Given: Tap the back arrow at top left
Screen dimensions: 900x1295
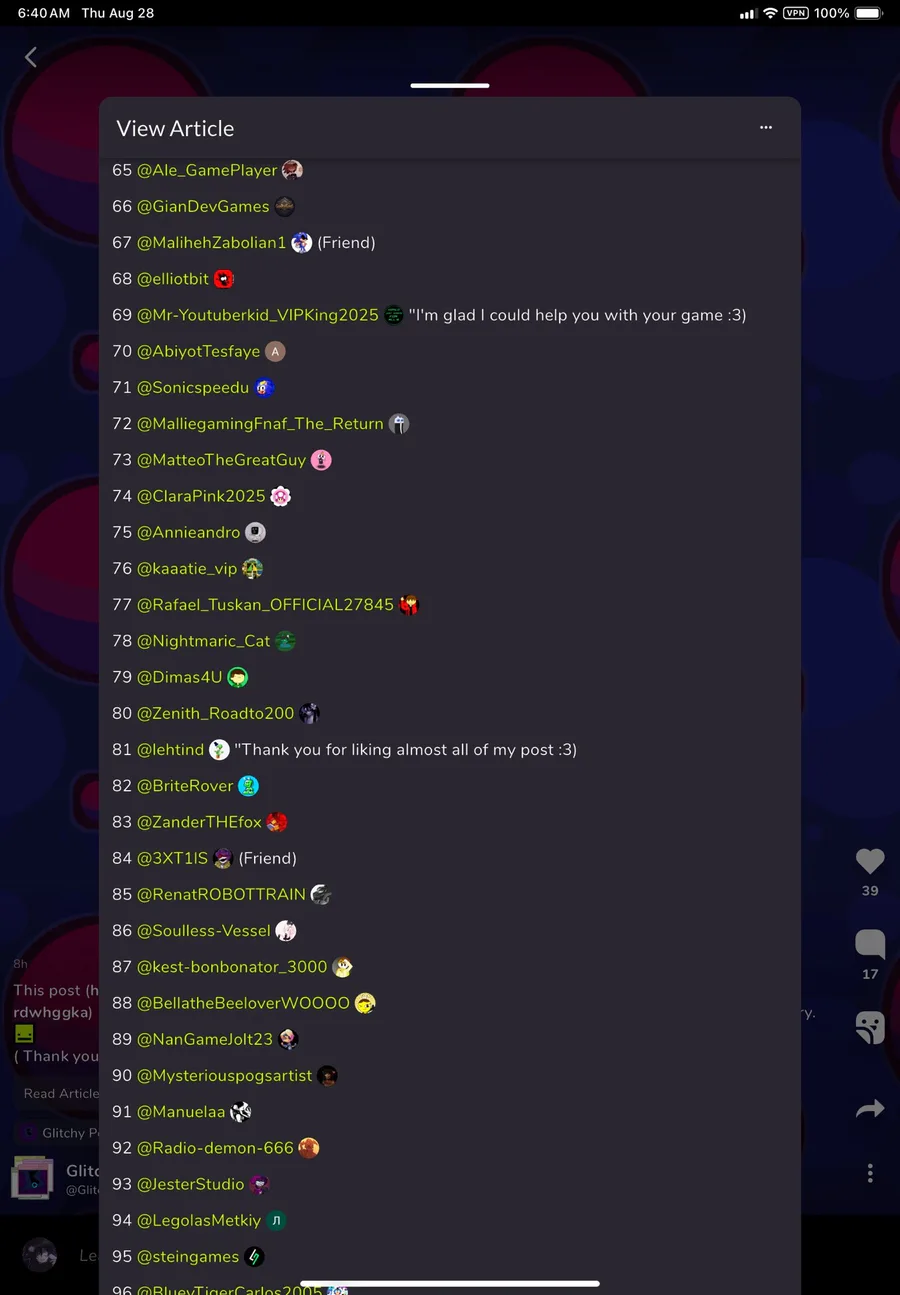Looking at the screenshot, I should click(31, 57).
